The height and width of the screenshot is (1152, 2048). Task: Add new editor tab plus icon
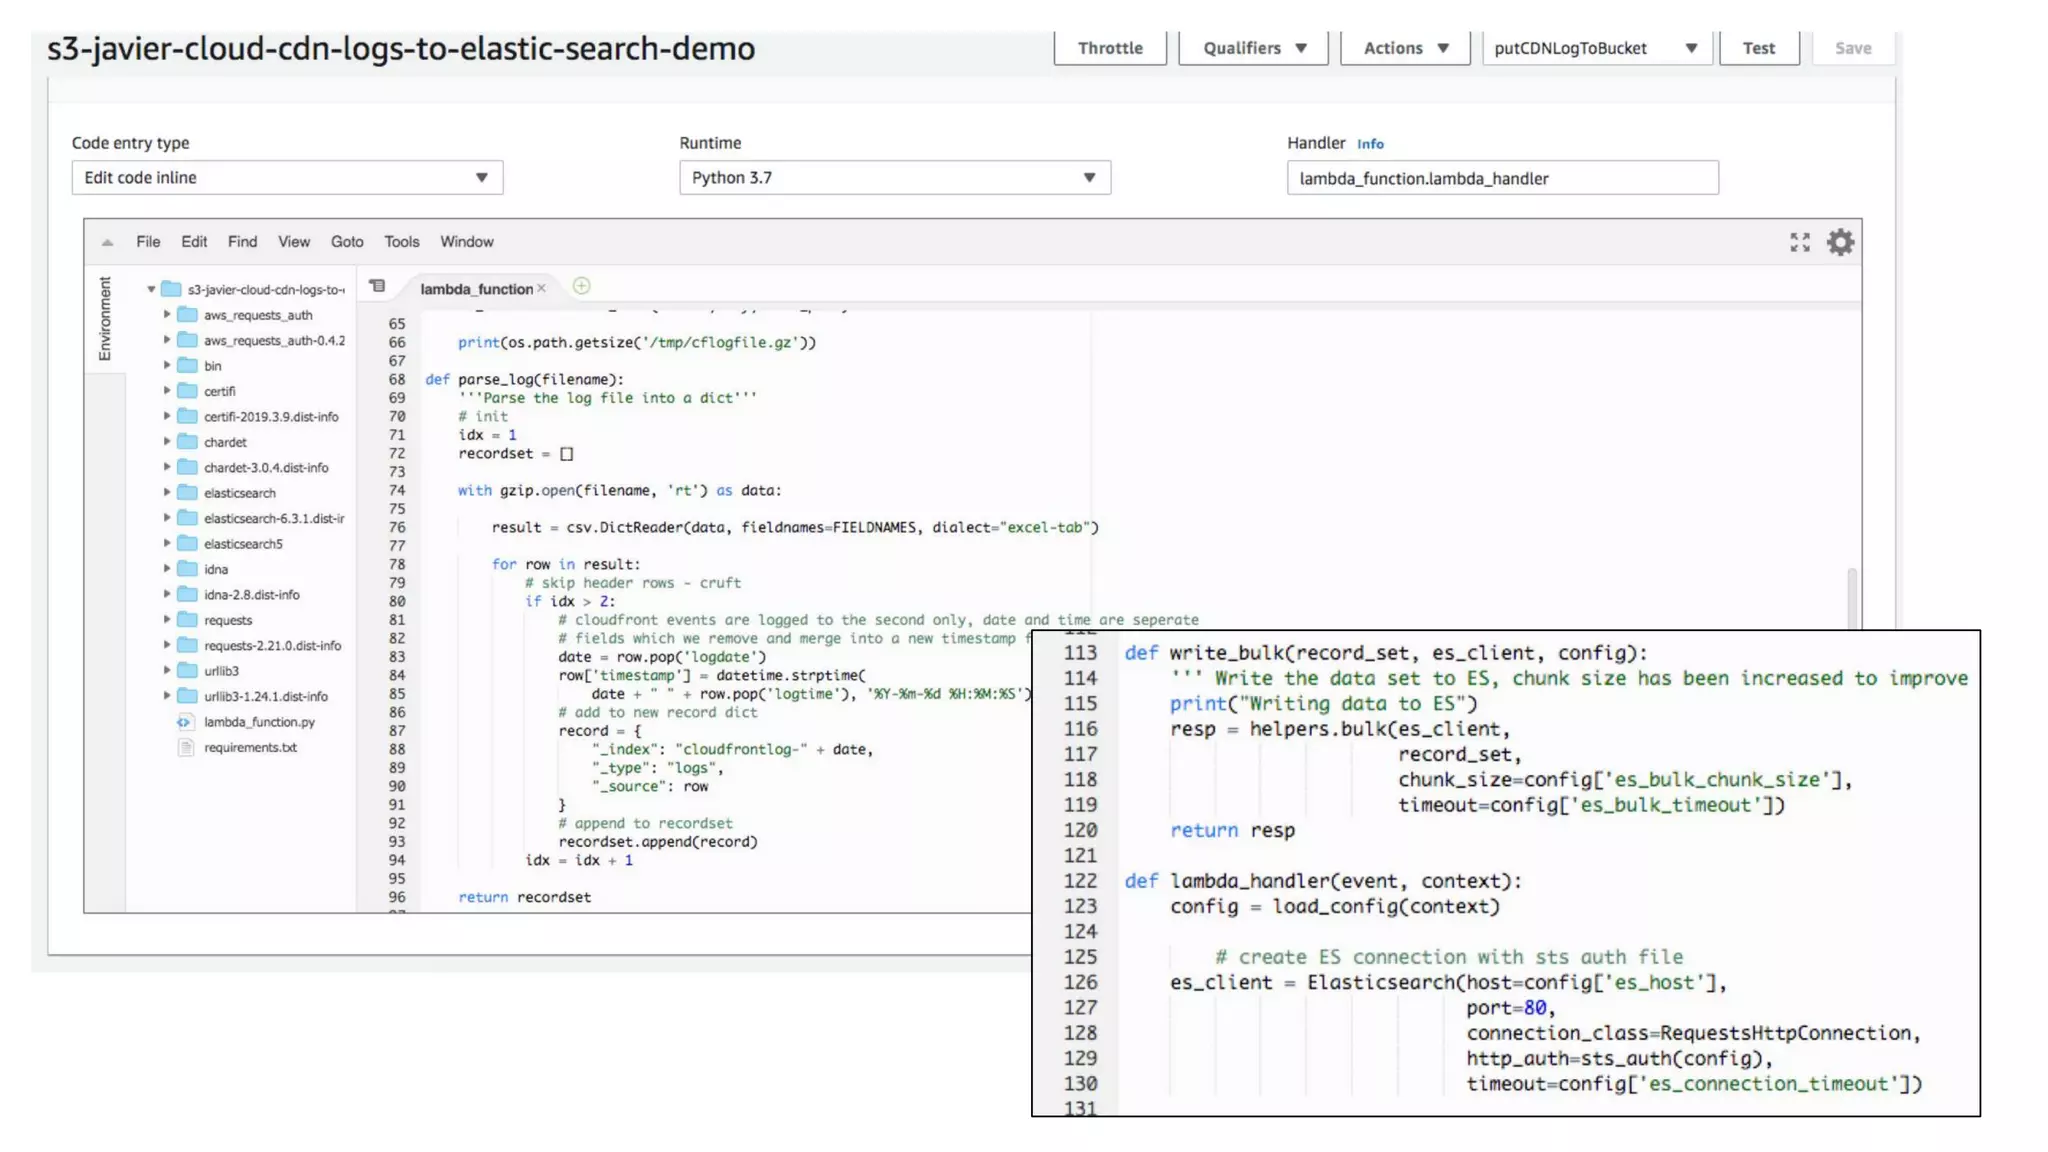click(581, 286)
